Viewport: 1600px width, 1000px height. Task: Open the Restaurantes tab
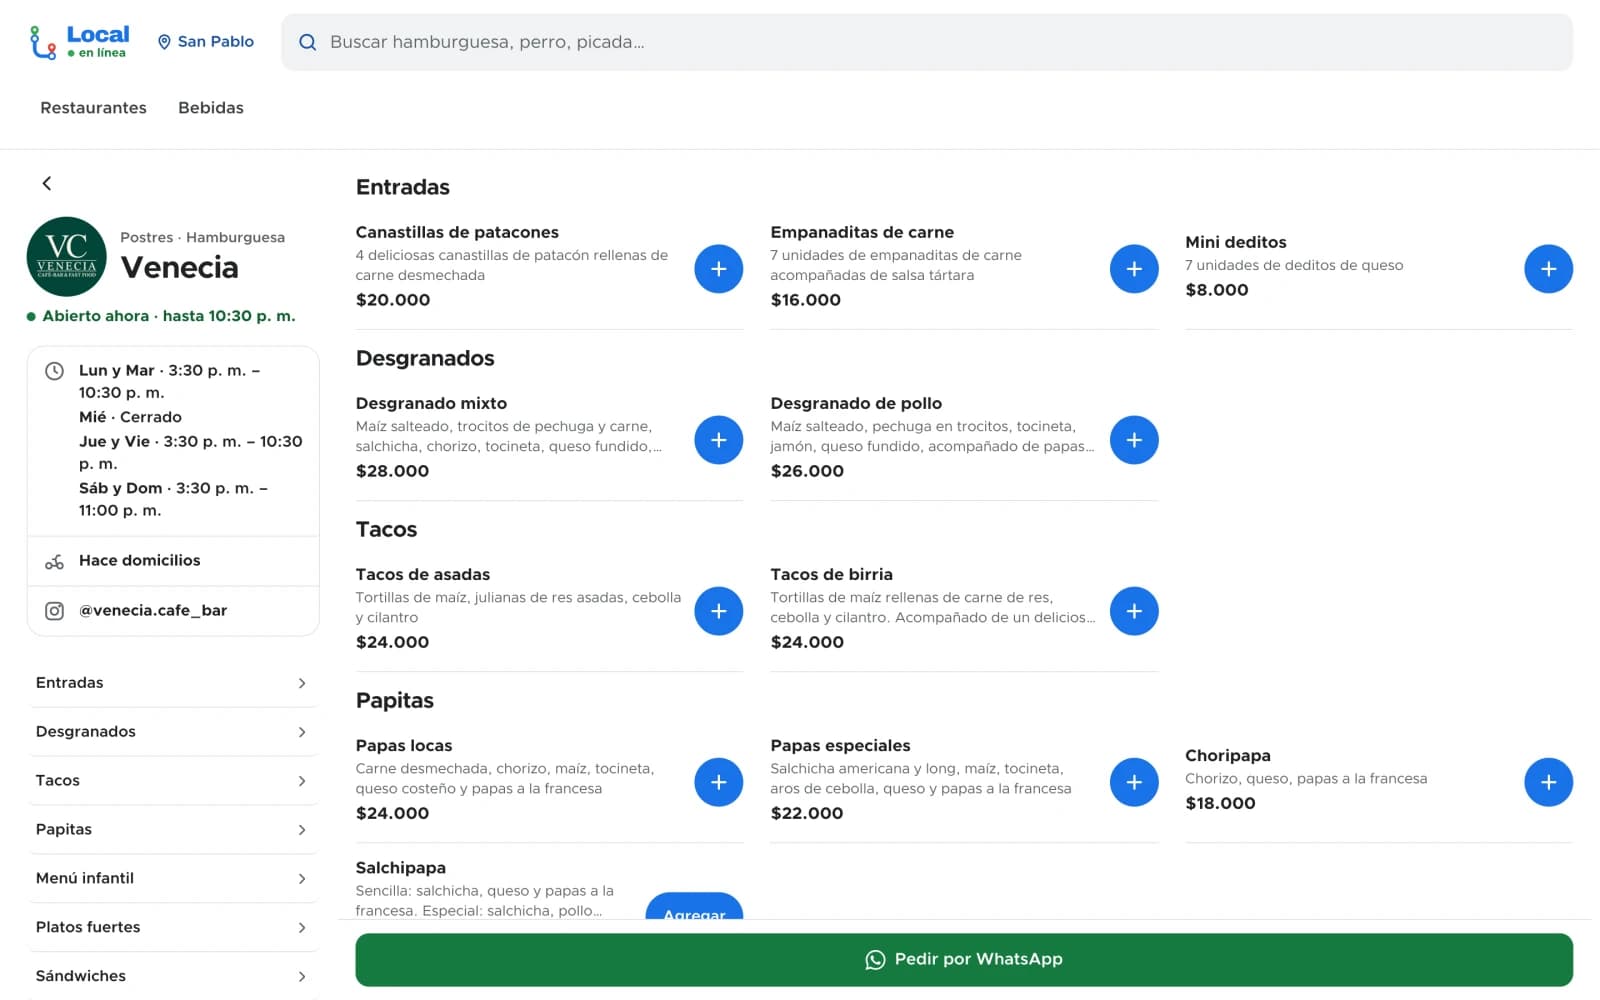coord(93,108)
